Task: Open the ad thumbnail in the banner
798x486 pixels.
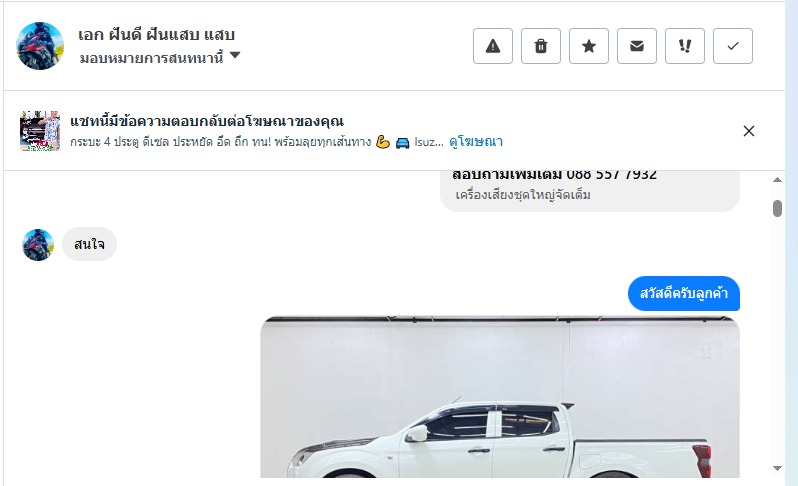Action: (x=40, y=131)
